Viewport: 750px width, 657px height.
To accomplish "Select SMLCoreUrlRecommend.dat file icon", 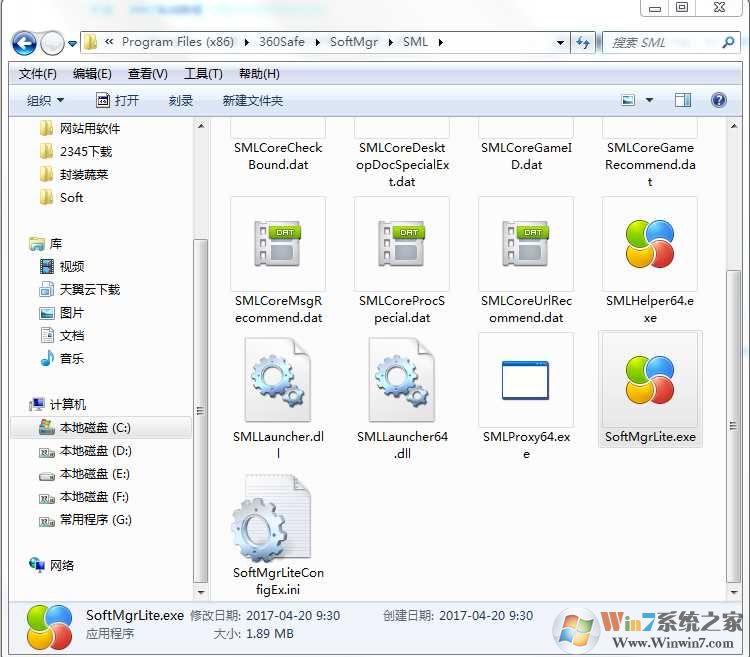I will pyautogui.click(x=526, y=243).
